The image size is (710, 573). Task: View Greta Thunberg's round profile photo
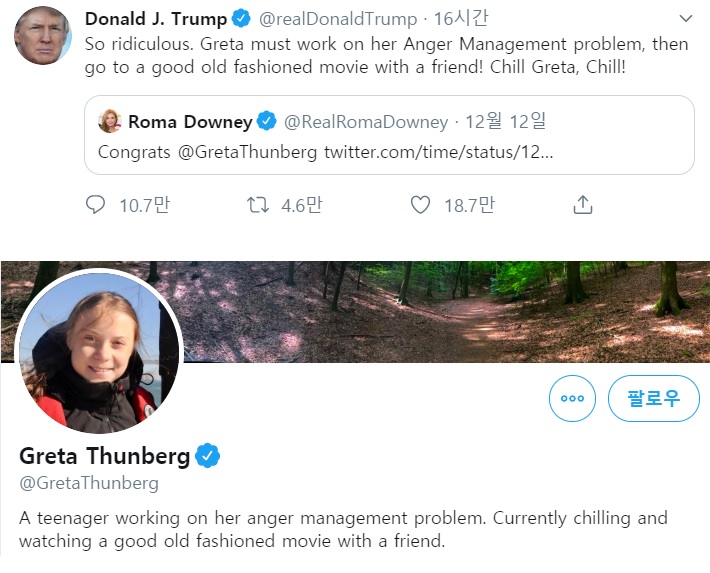click(x=99, y=354)
